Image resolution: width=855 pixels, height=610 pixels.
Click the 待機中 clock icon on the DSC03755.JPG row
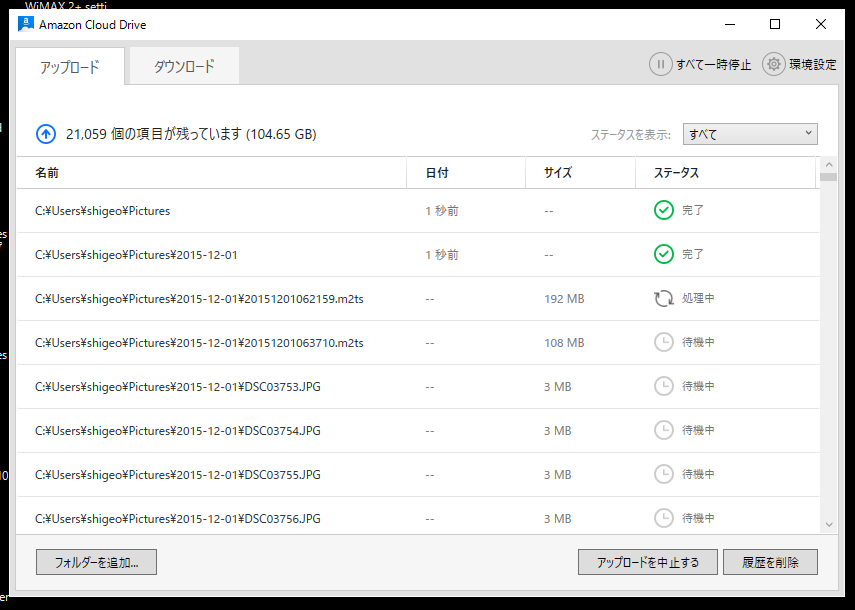[664, 474]
